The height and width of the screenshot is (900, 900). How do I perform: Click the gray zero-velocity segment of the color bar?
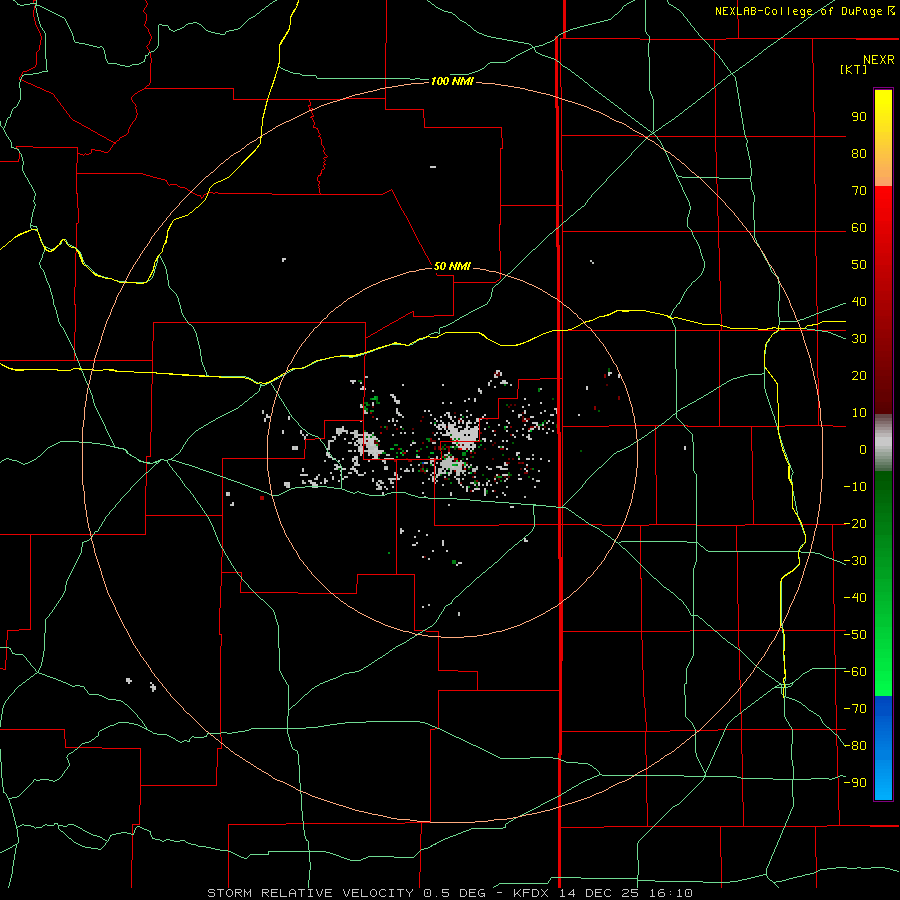coord(883,443)
